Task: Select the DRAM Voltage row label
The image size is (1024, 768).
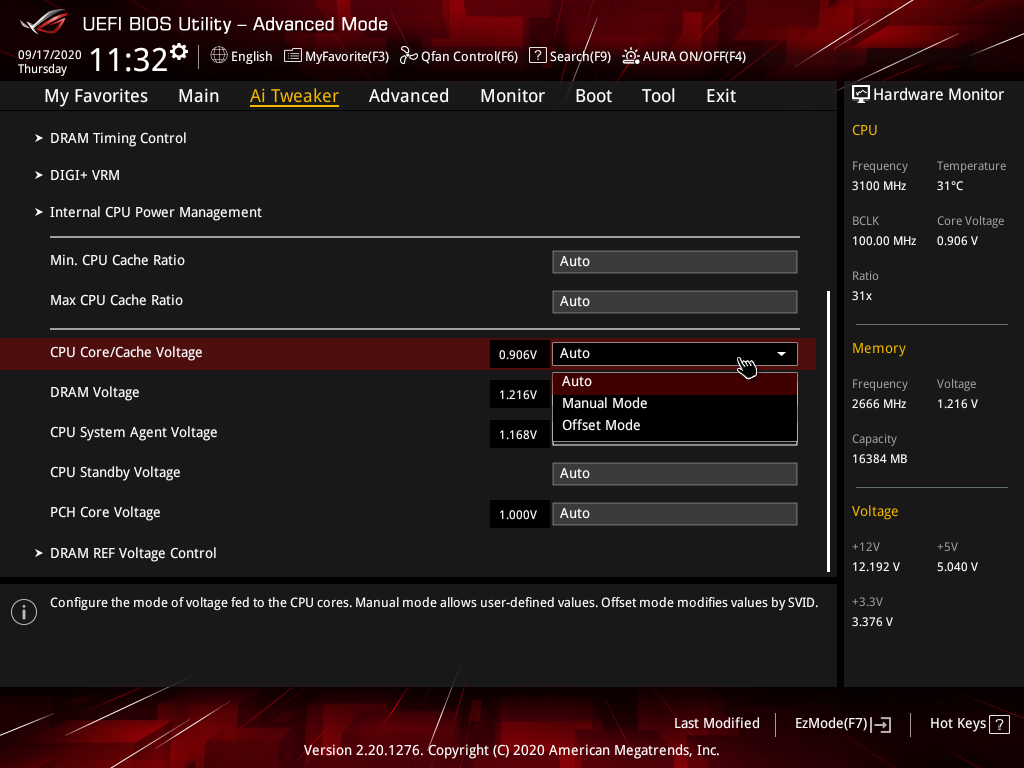Action: (x=95, y=392)
